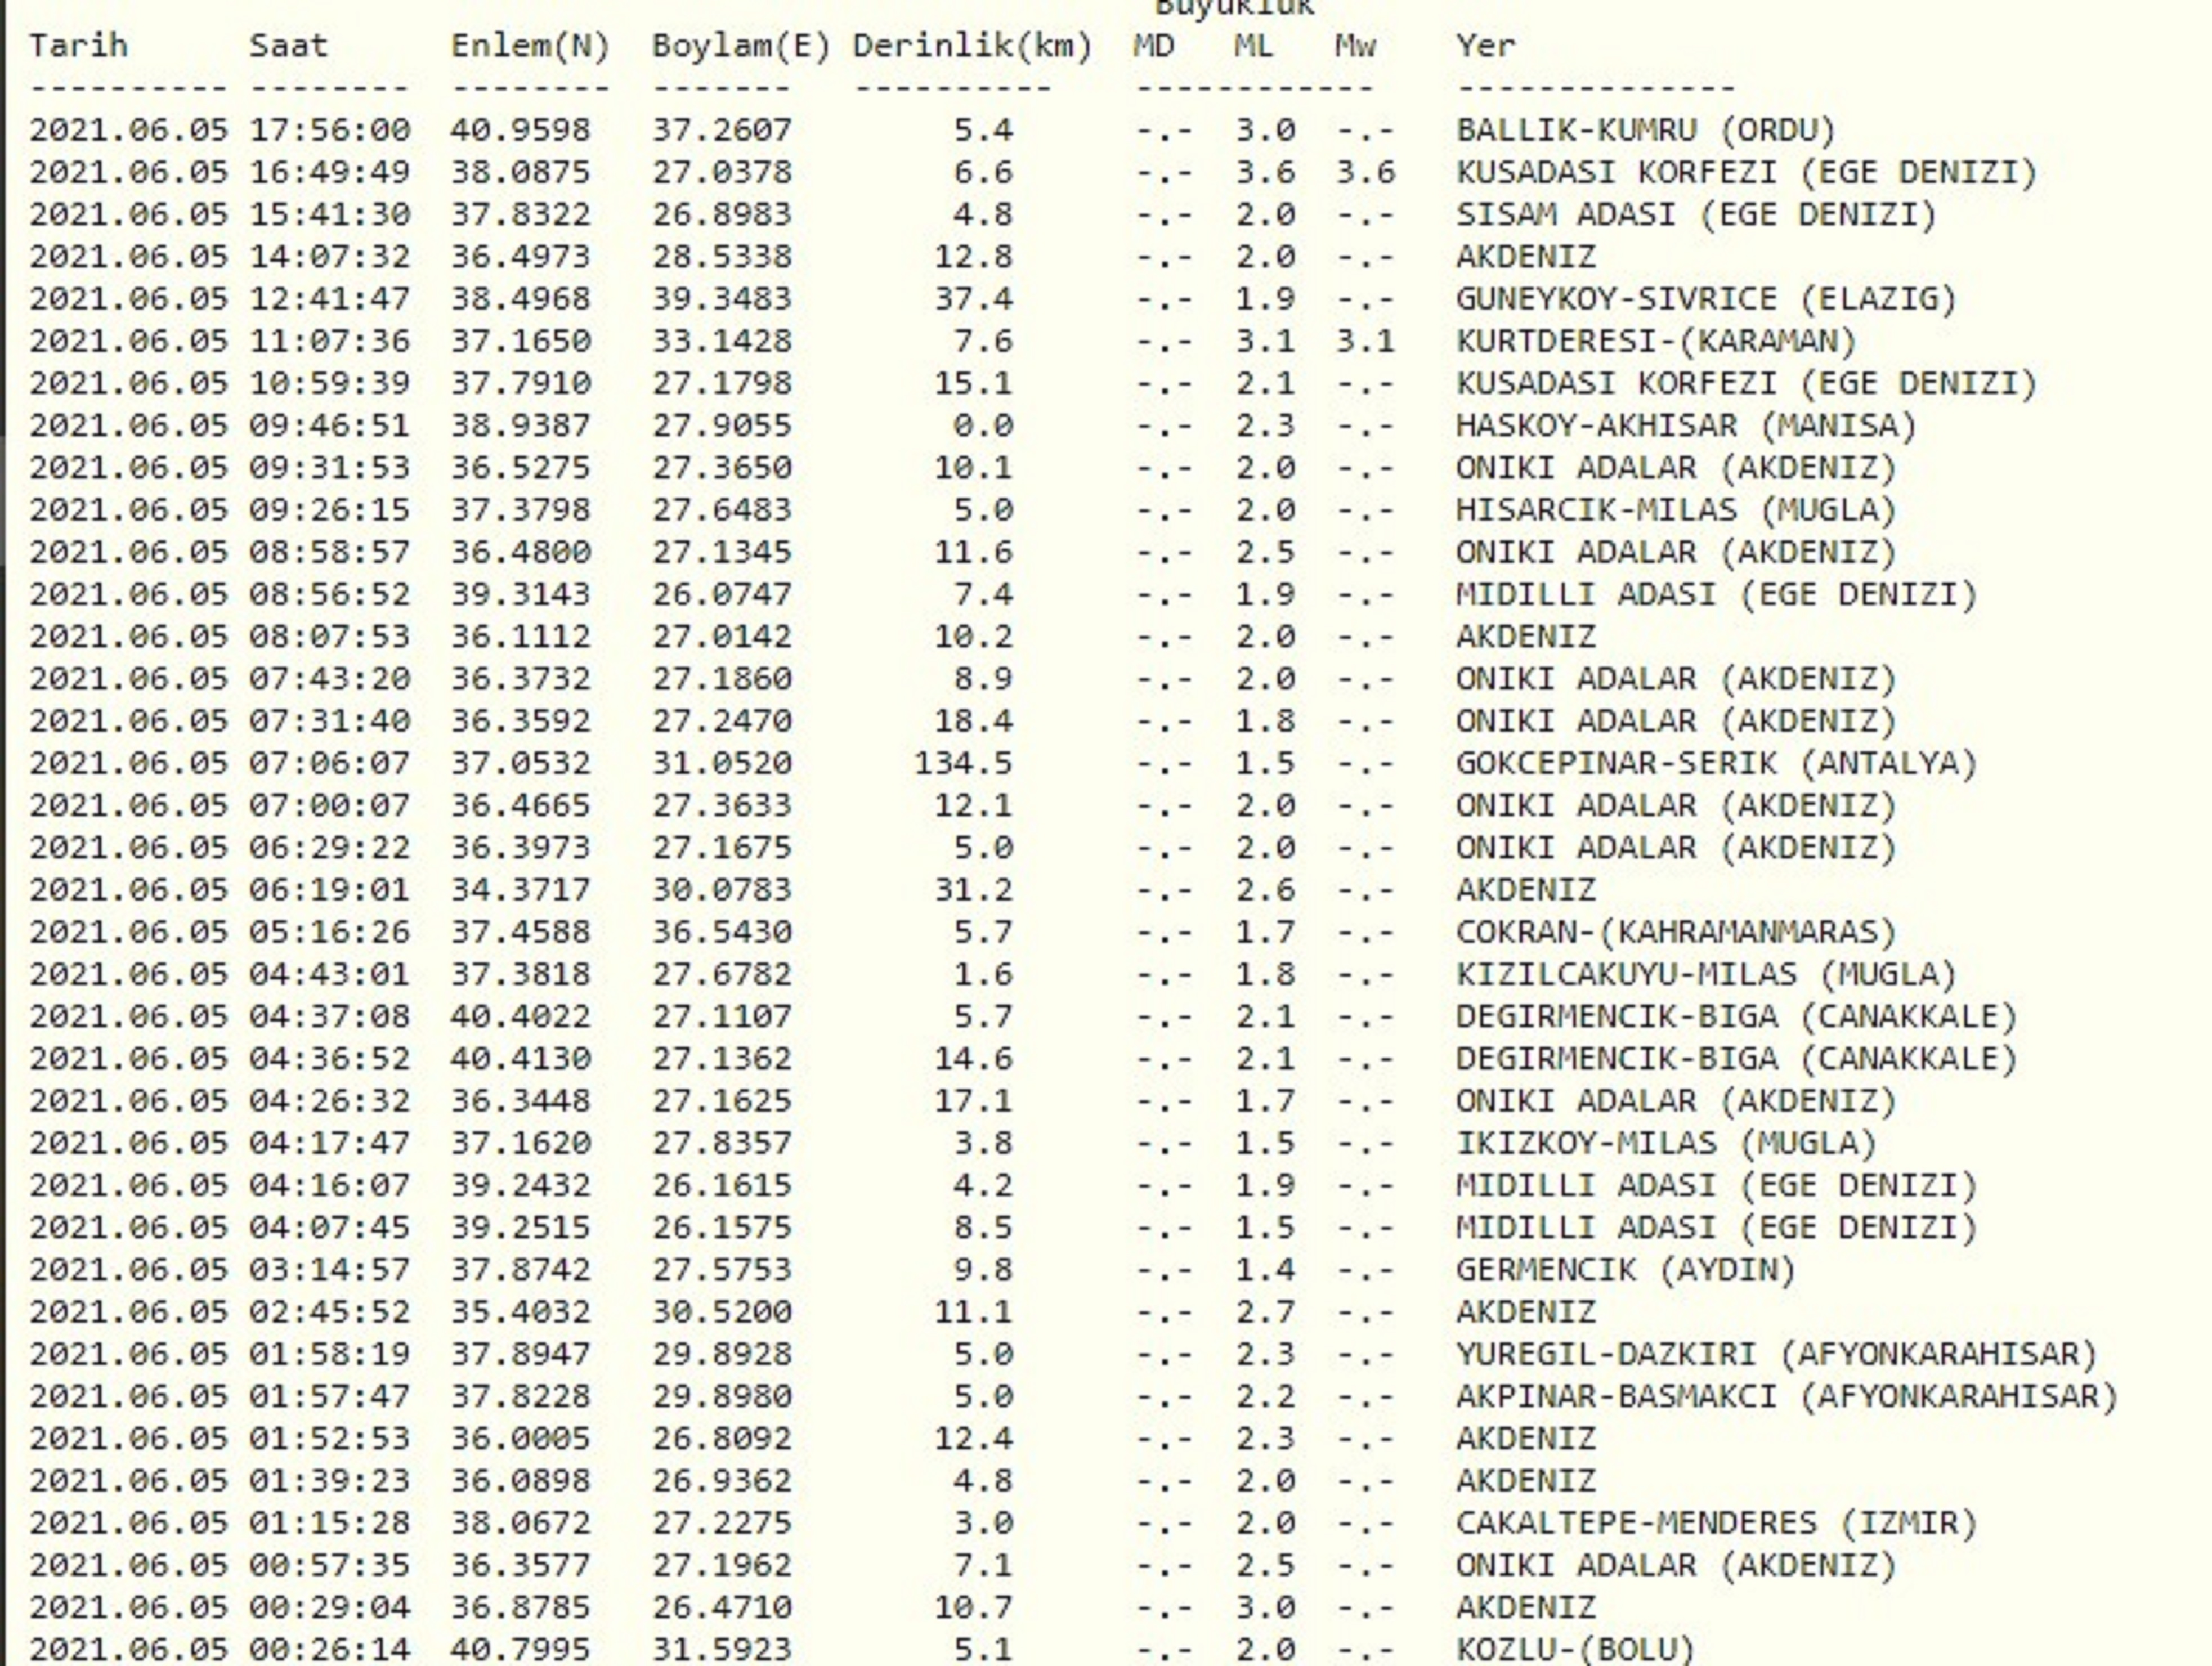Viewport: 2212px width, 1666px height.
Task: Click AKPINAR-BASMAKCI (AFYONKARAHISAR) location text
Action: coord(1786,1396)
